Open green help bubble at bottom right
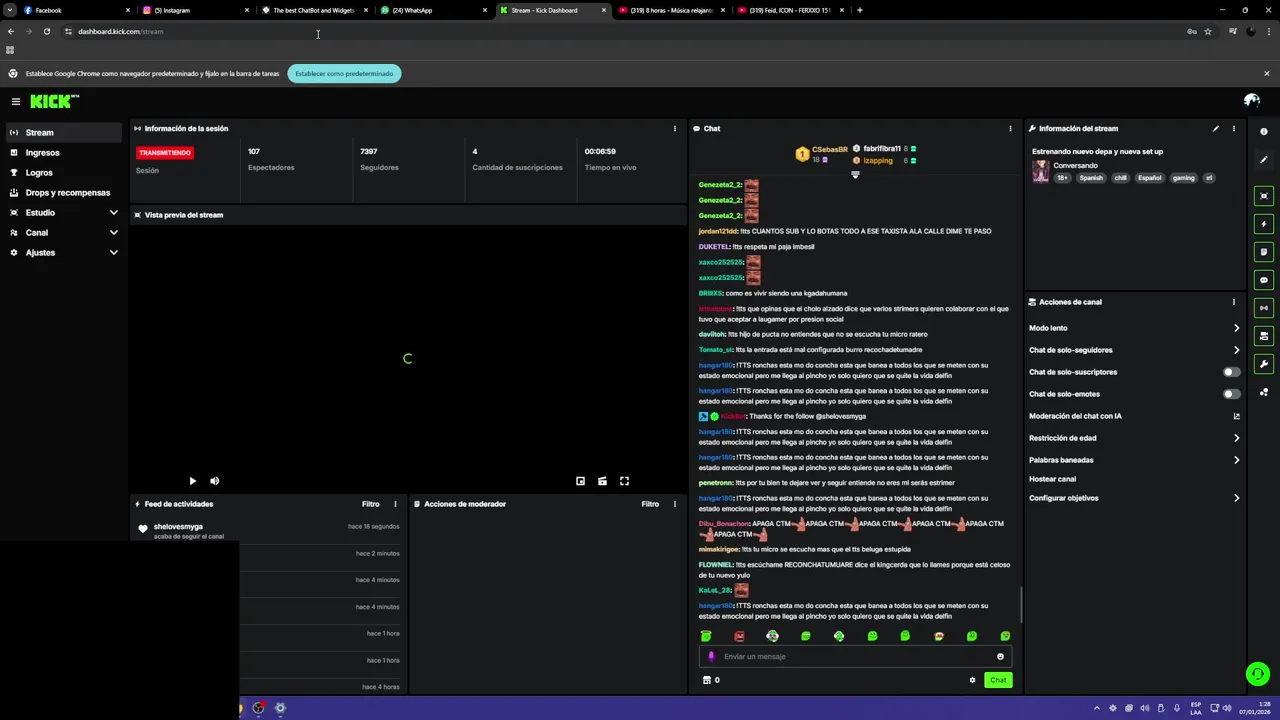1280x720 pixels. pos(1258,674)
